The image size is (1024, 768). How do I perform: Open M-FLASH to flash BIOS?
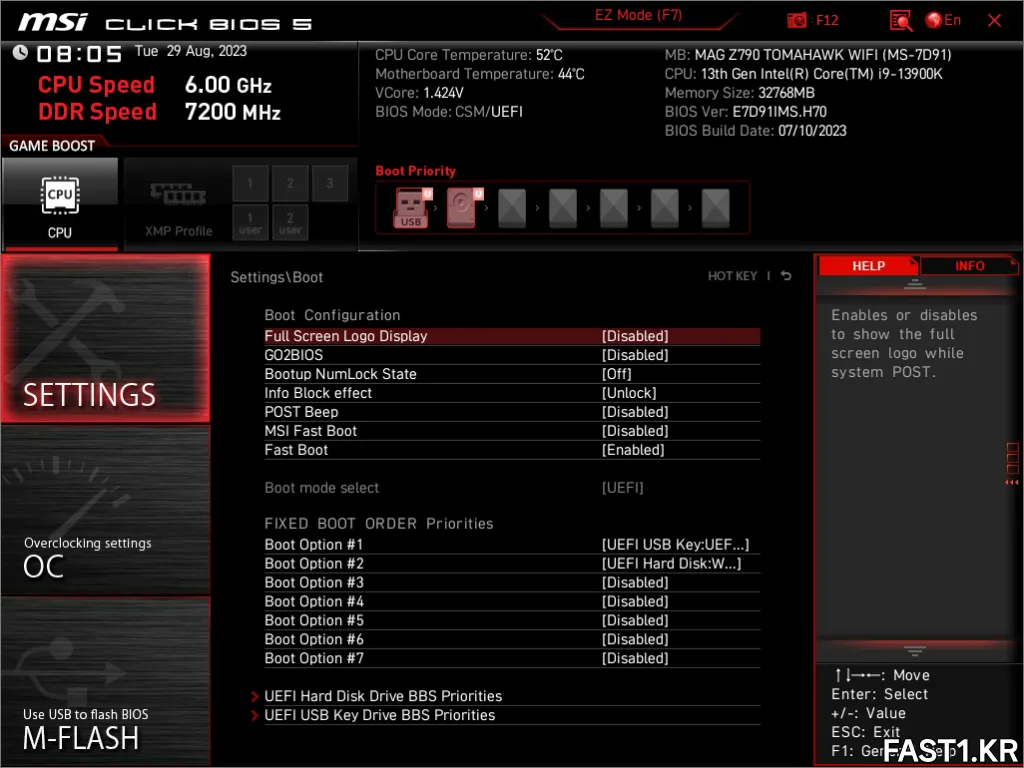click(x=106, y=681)
